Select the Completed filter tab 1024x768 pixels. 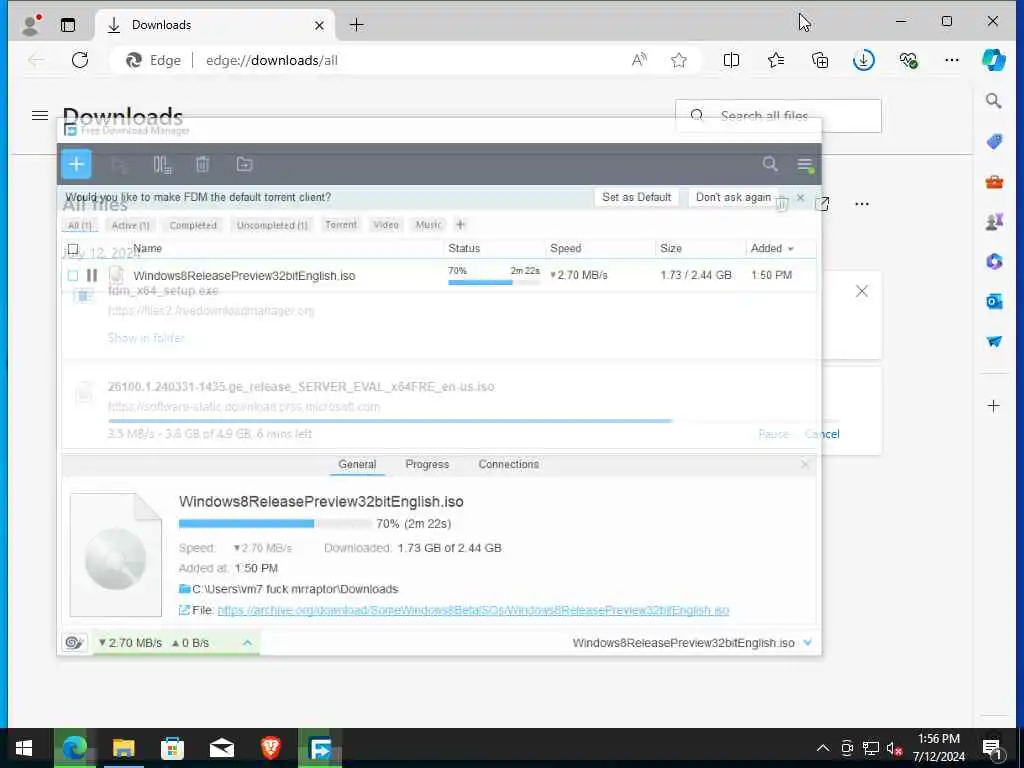pyautogui.click(x=193, y=225)
